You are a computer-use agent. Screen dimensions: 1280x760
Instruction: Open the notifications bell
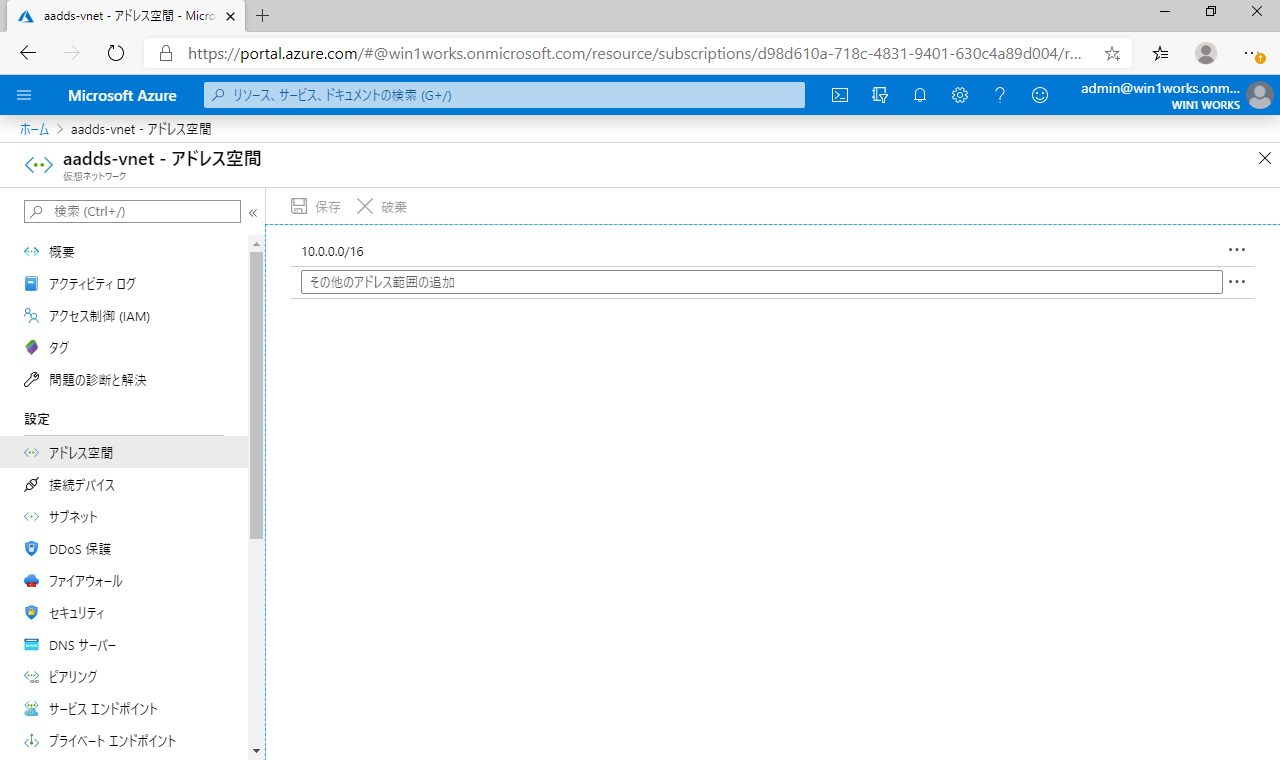click(920, 95)
